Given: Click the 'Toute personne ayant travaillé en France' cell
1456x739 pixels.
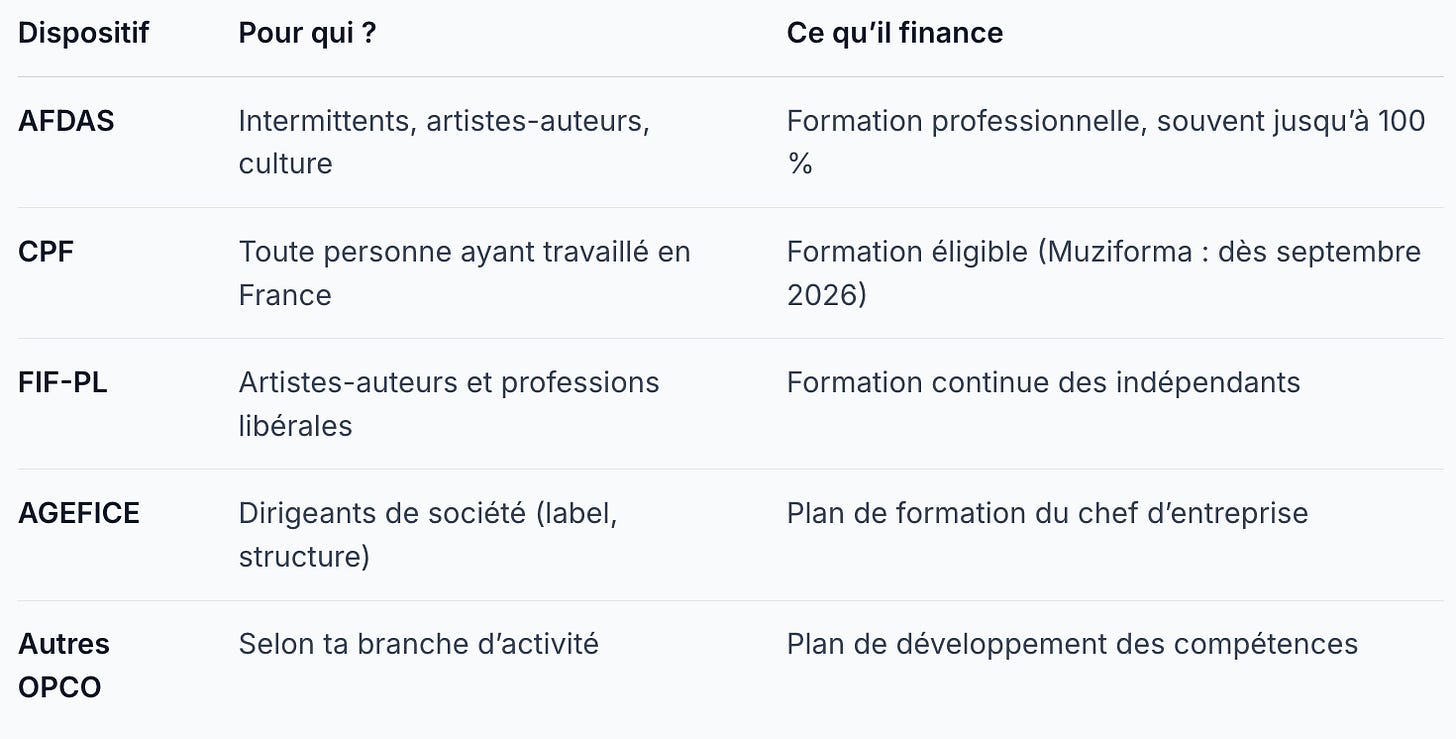Looking at the screenshot, I should pos(464,273).
